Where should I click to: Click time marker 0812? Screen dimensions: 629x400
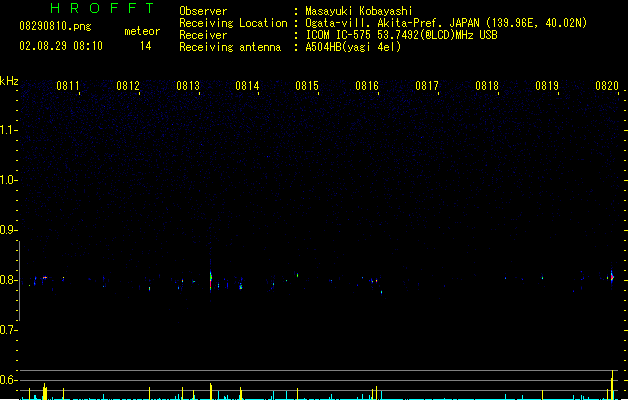point(128,86)
